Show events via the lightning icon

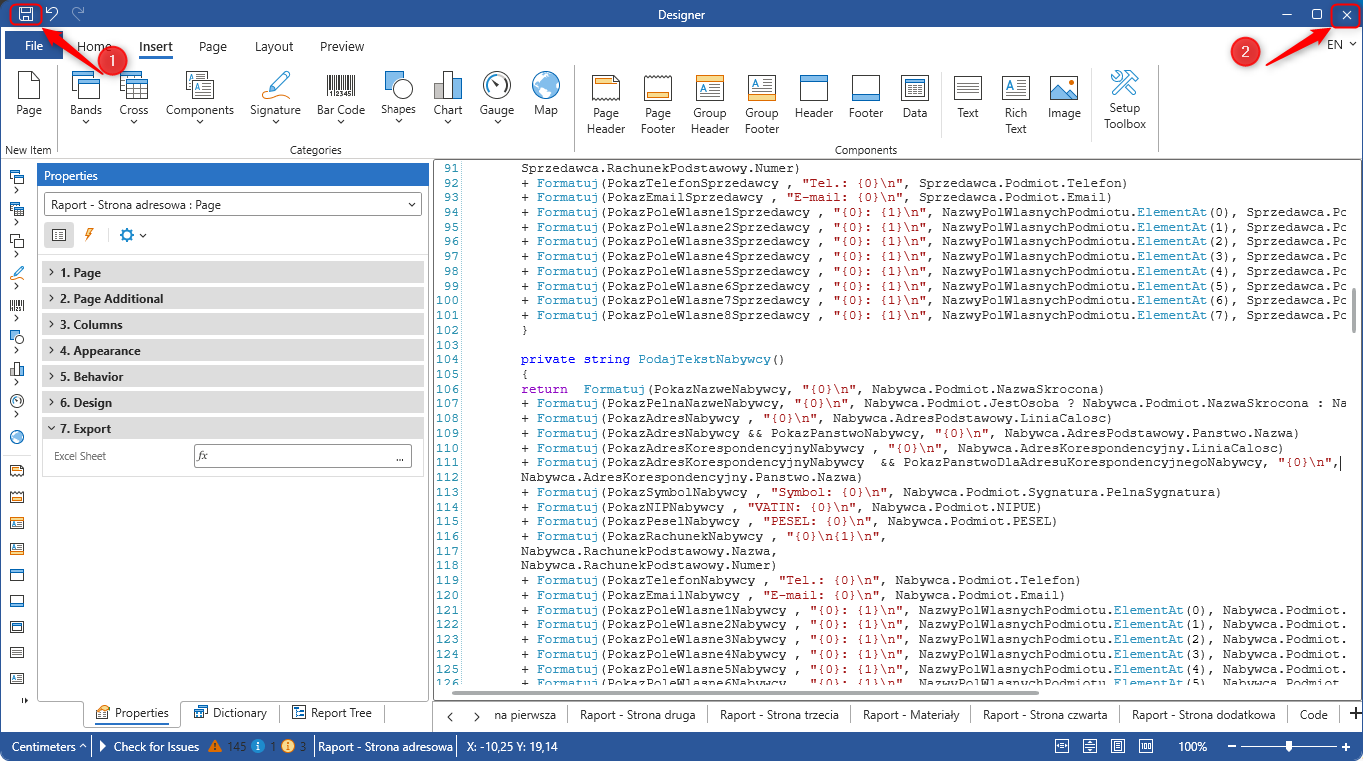tap(88, 235)
